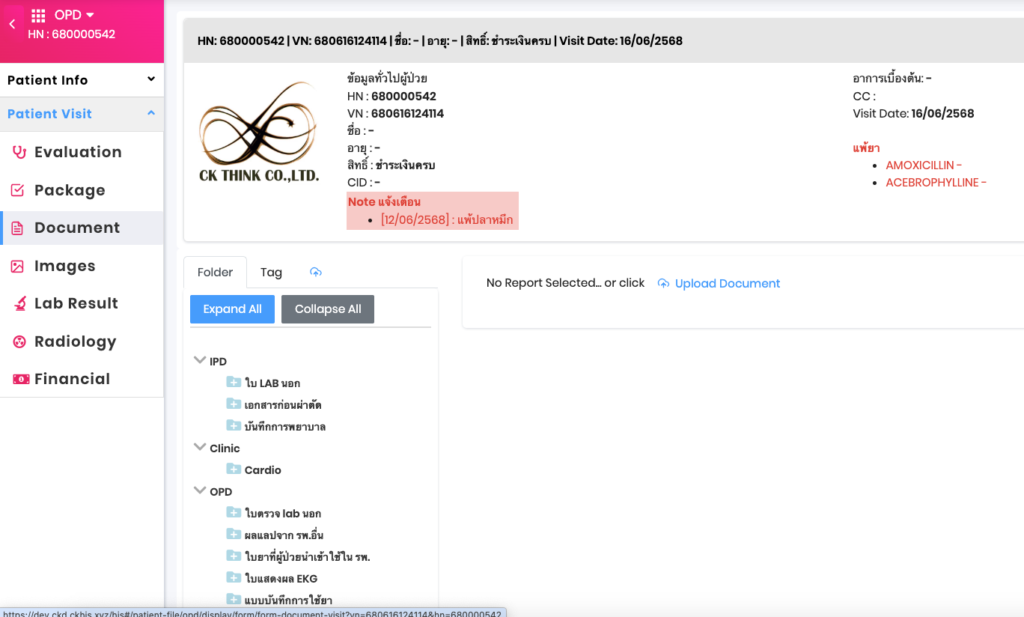1024x617 pixels.
Task: Click the Radiology radiation icon
Action: pyautogui.click(x=18, y=341)
